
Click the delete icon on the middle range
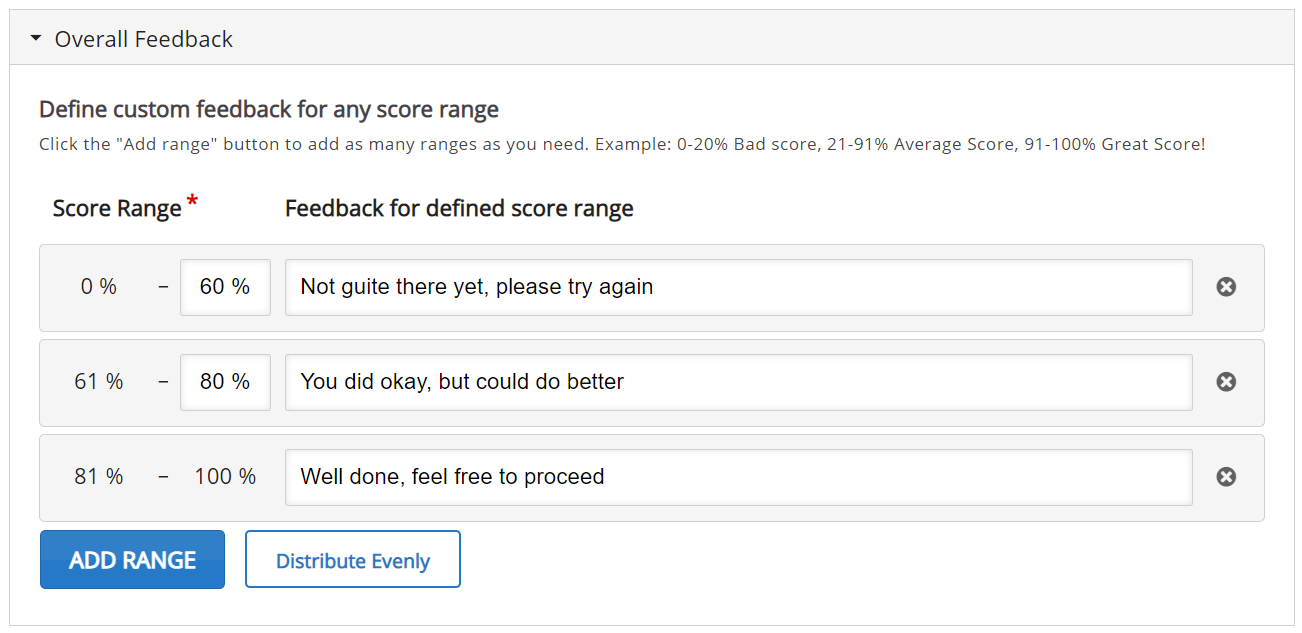coord(1226,382)
